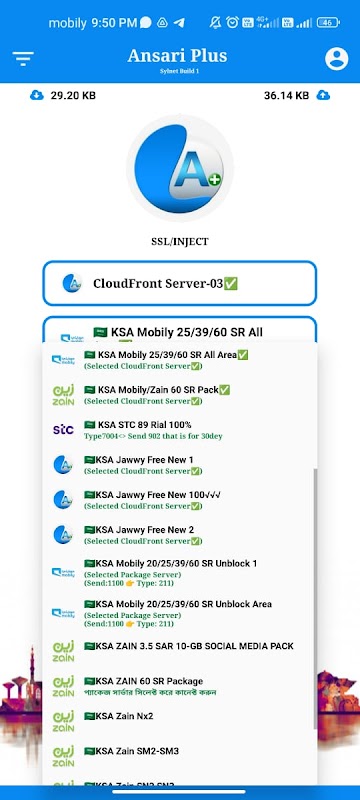Tap the upload cloud icon
The width and height of the screenshot is (360, 800).
tap(323, 95)
